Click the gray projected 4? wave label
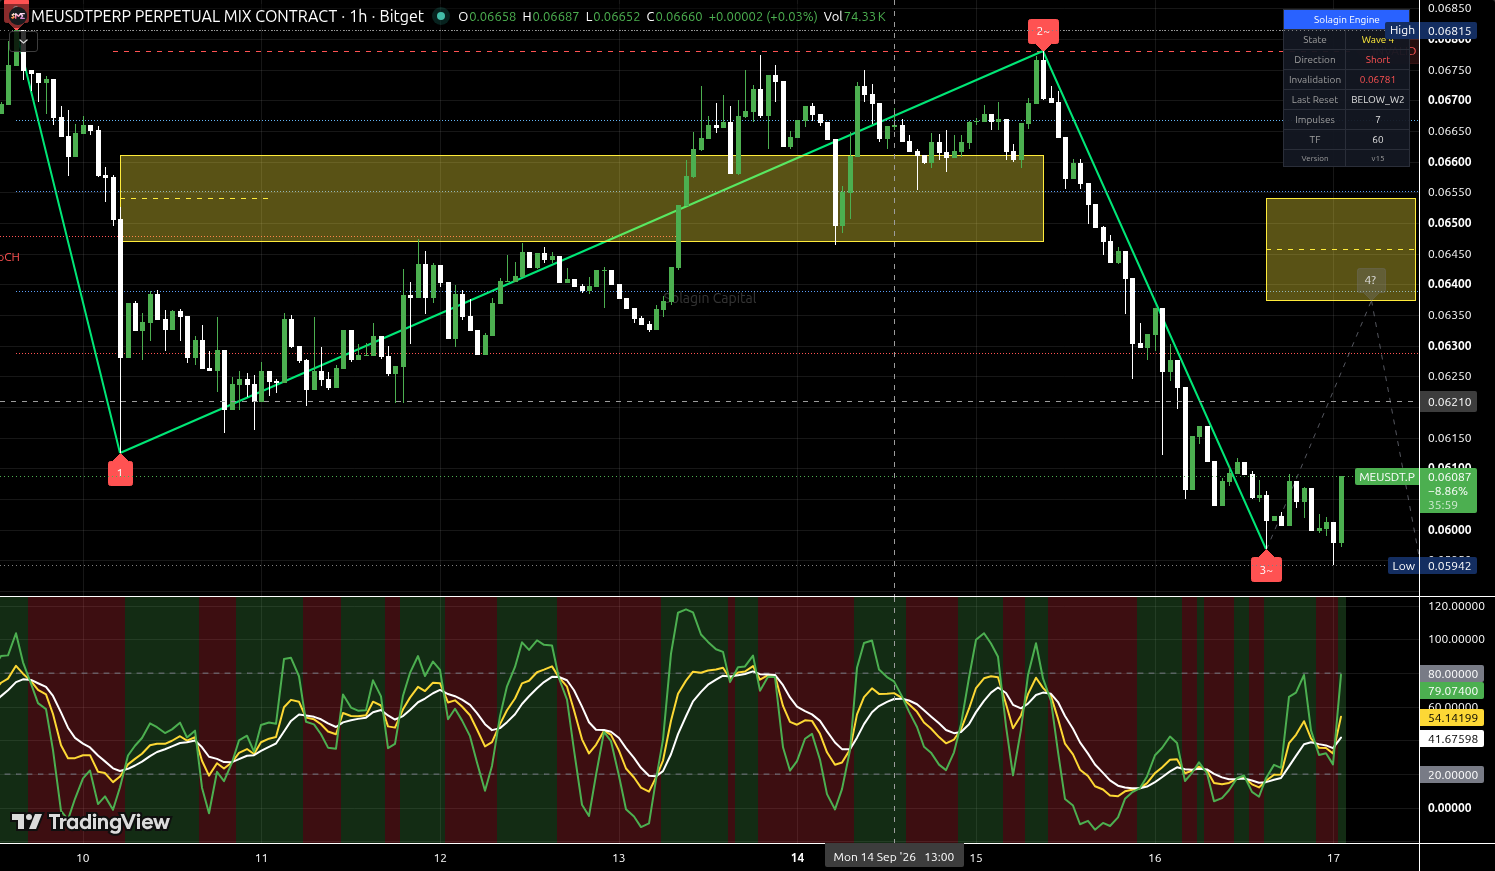The height and width of the screenshot is (871, 1495). 1370,280
